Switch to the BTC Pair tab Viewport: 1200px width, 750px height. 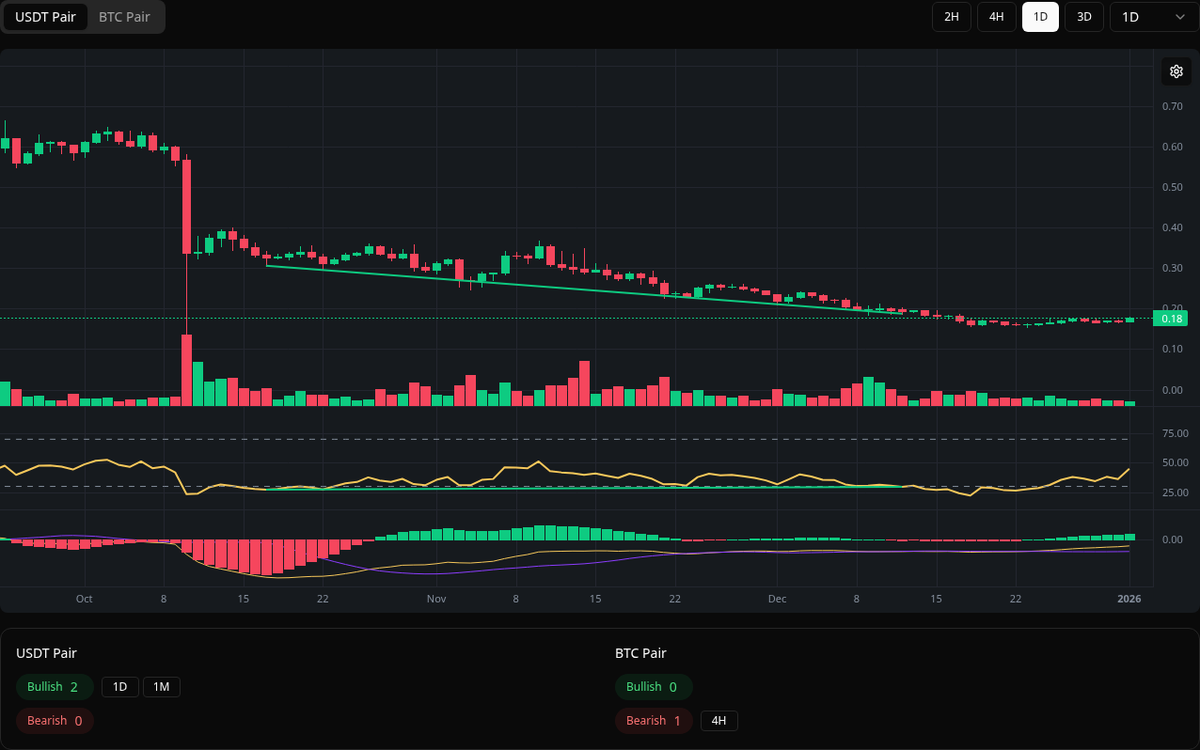coord(123,17)
